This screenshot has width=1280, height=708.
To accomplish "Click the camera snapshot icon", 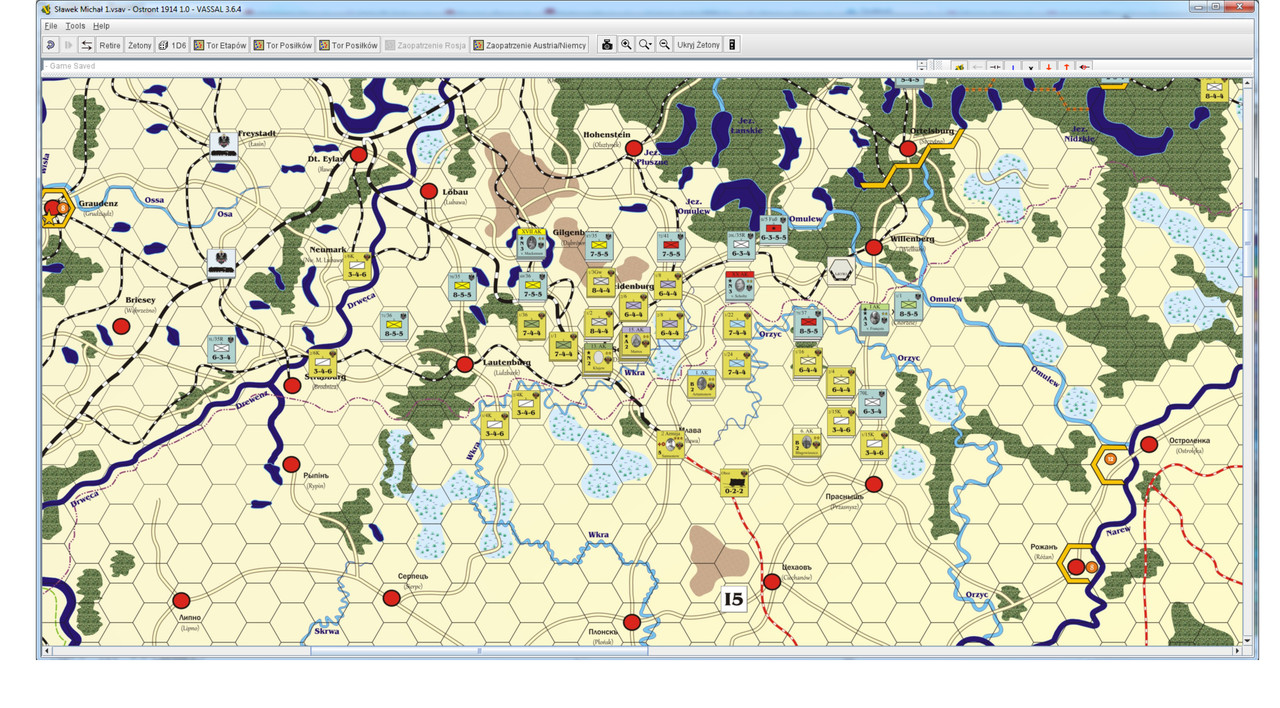I will point(606,45).
